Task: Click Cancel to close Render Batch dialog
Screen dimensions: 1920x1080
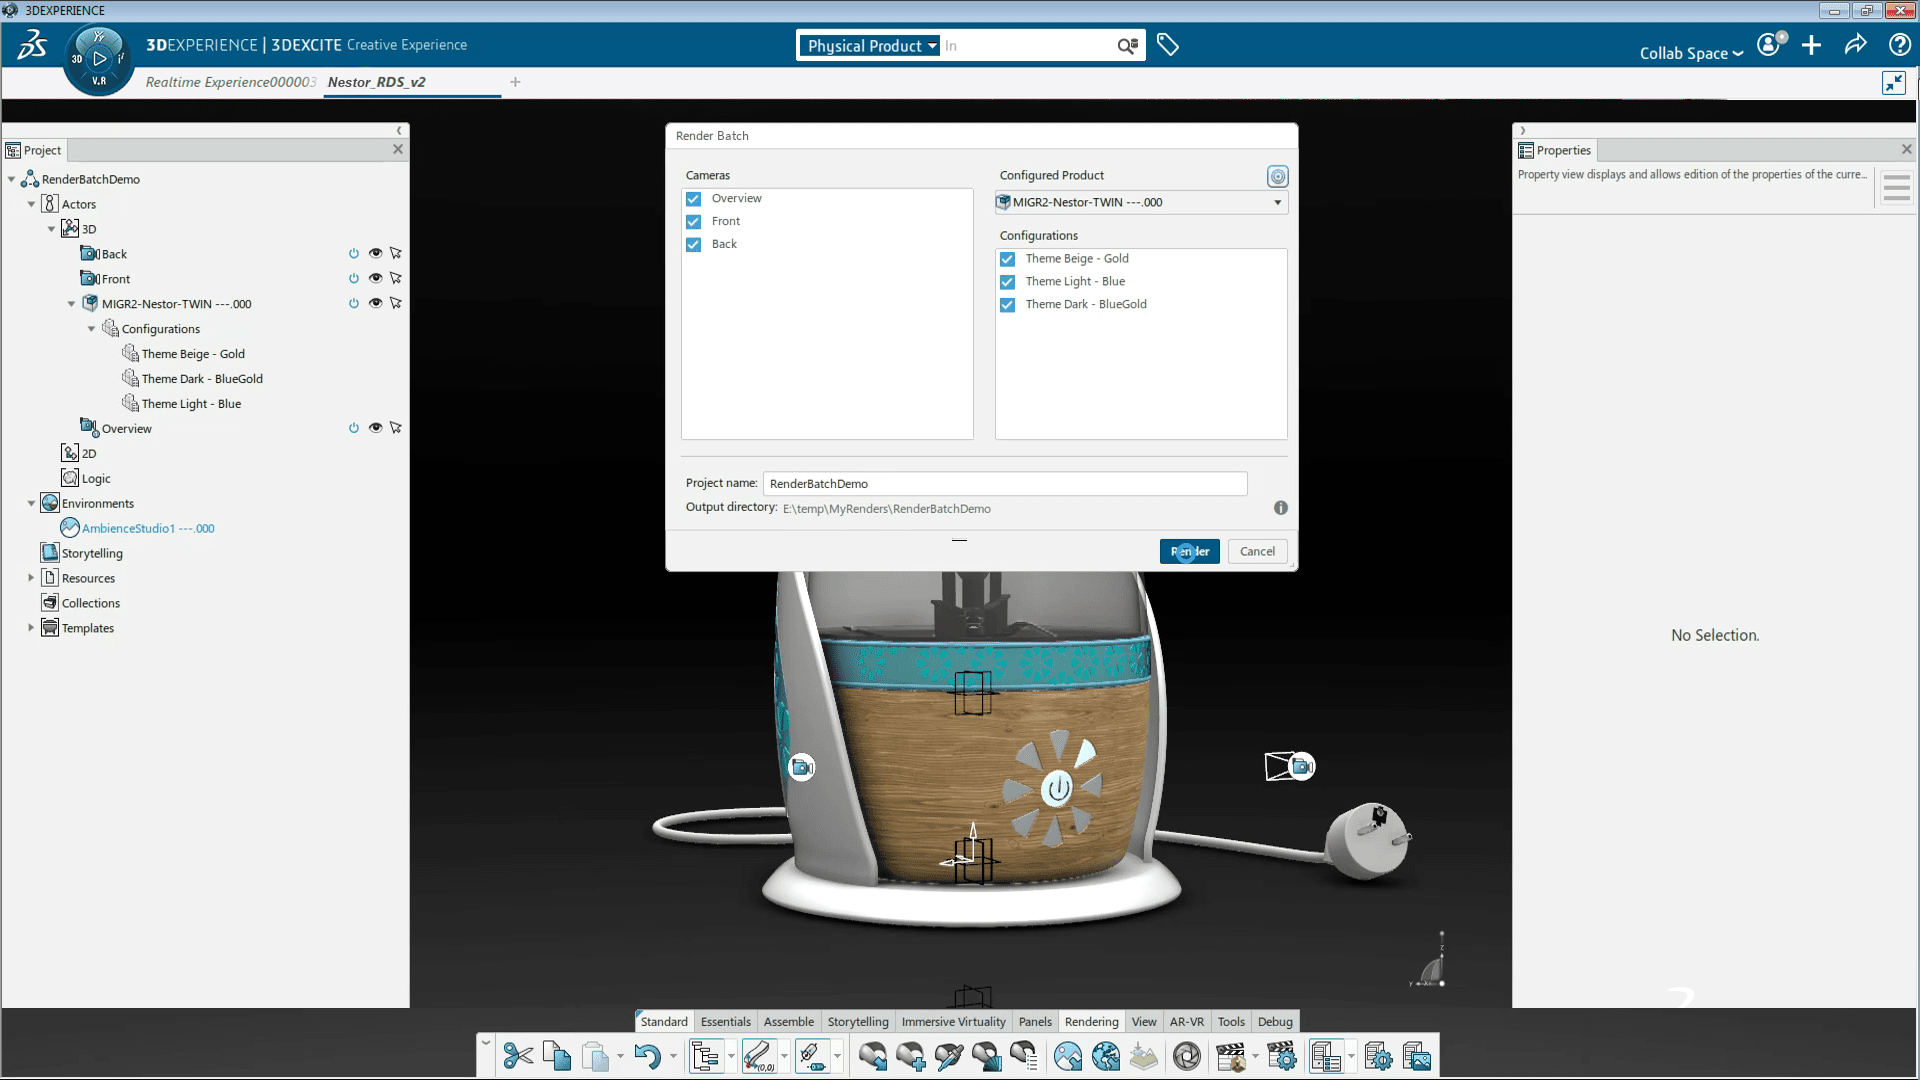Action: click(1255, 551)
